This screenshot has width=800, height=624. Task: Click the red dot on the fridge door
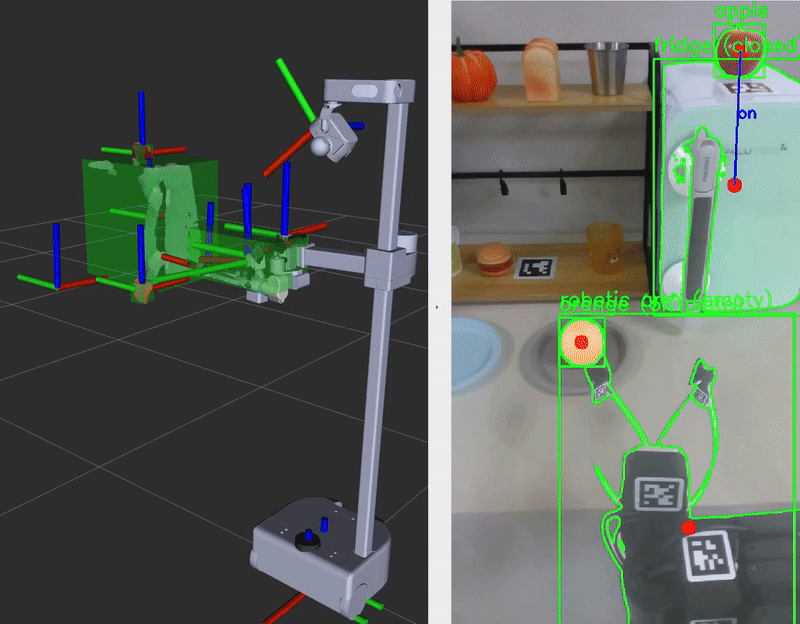point(735,185)
